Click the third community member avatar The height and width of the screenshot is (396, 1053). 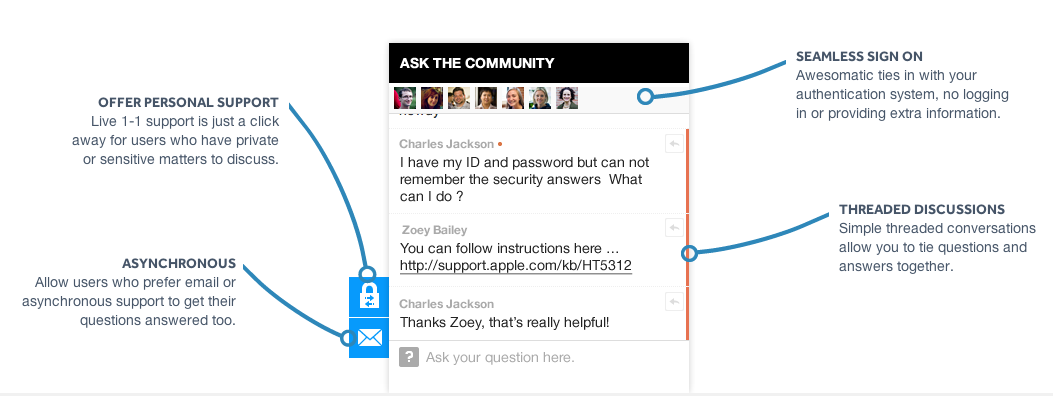(x=459, y=98)
